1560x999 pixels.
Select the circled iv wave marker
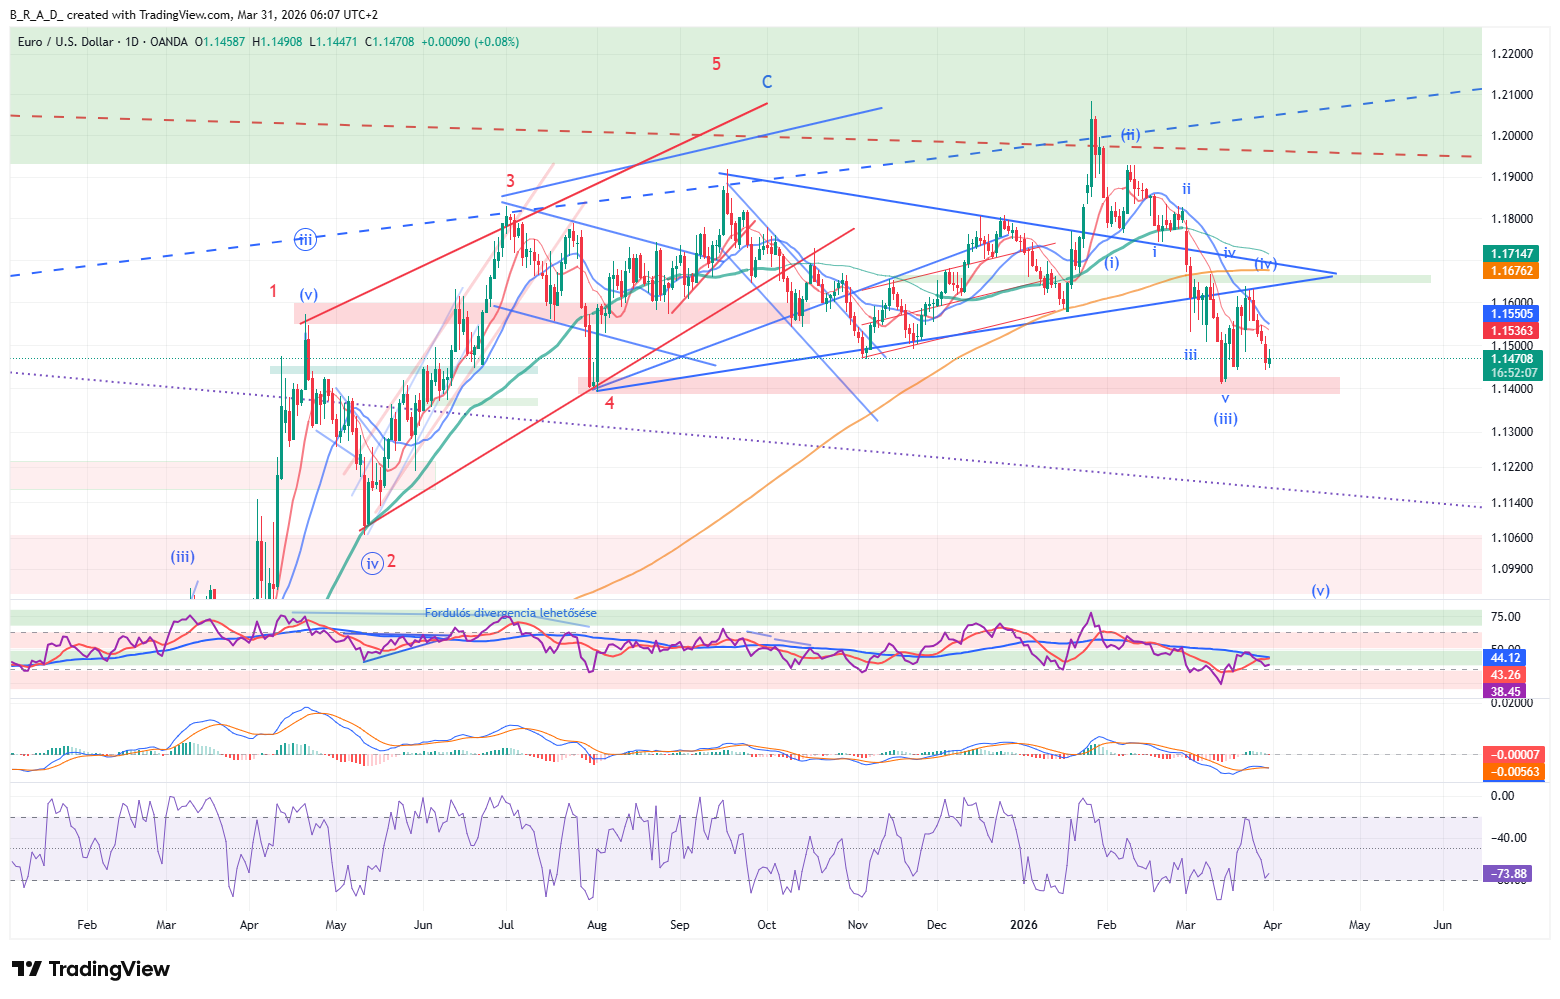[x=372, y=564]
